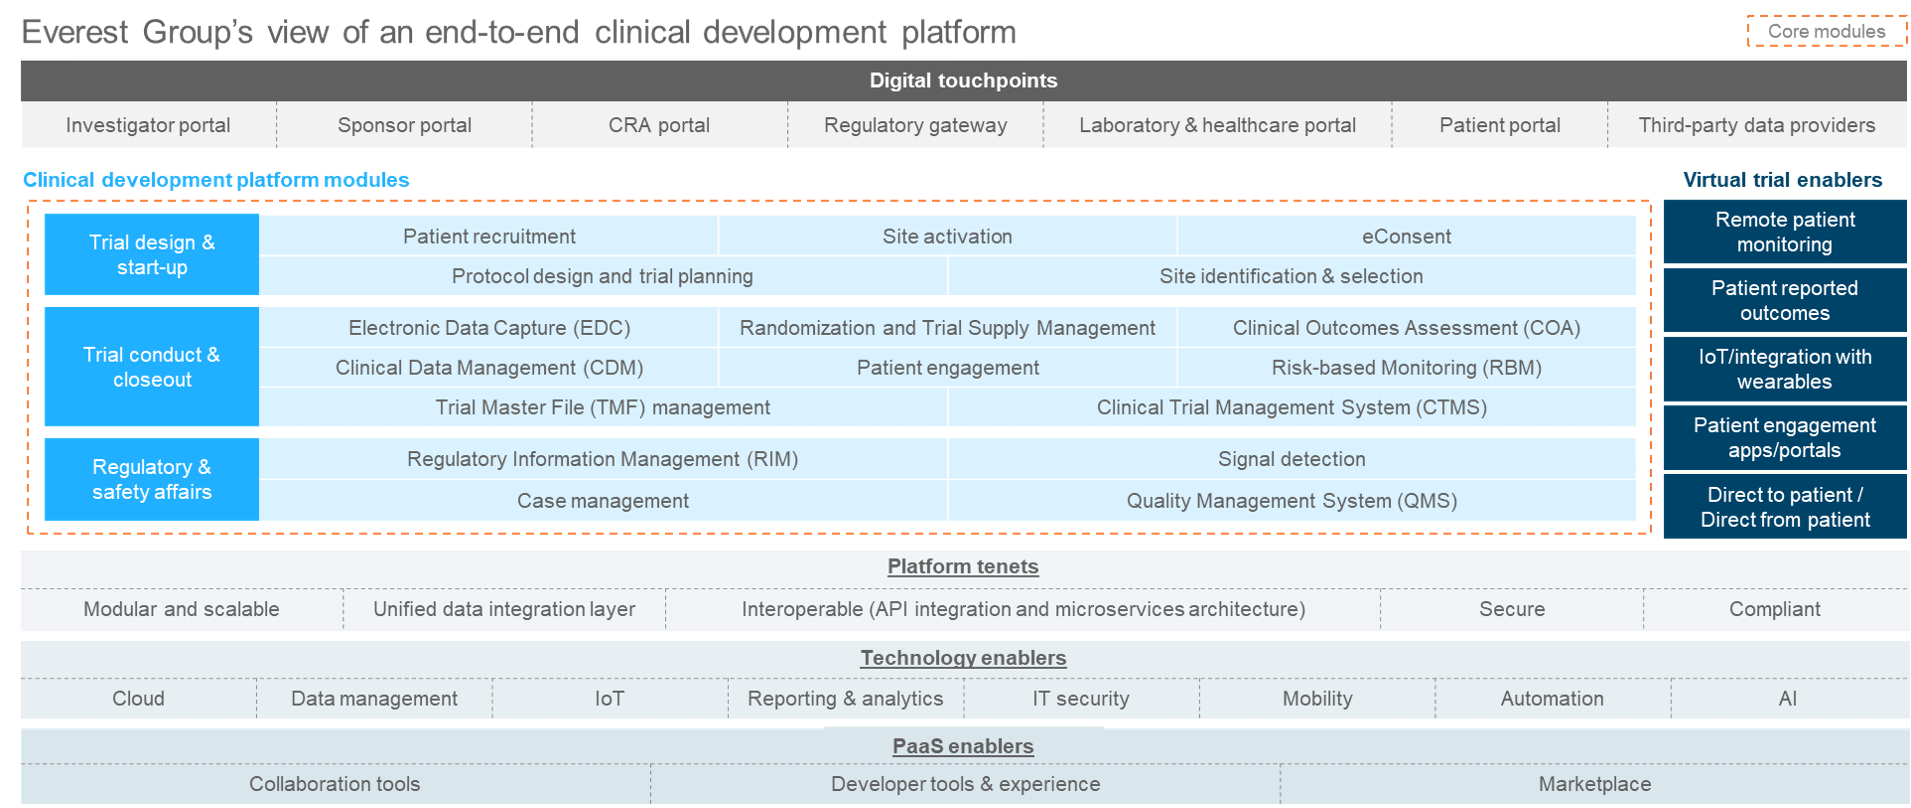The image size is (1911, 808).
Task: Click Clinical Trial Management System (CTMS)
Action: point(1291,407)
